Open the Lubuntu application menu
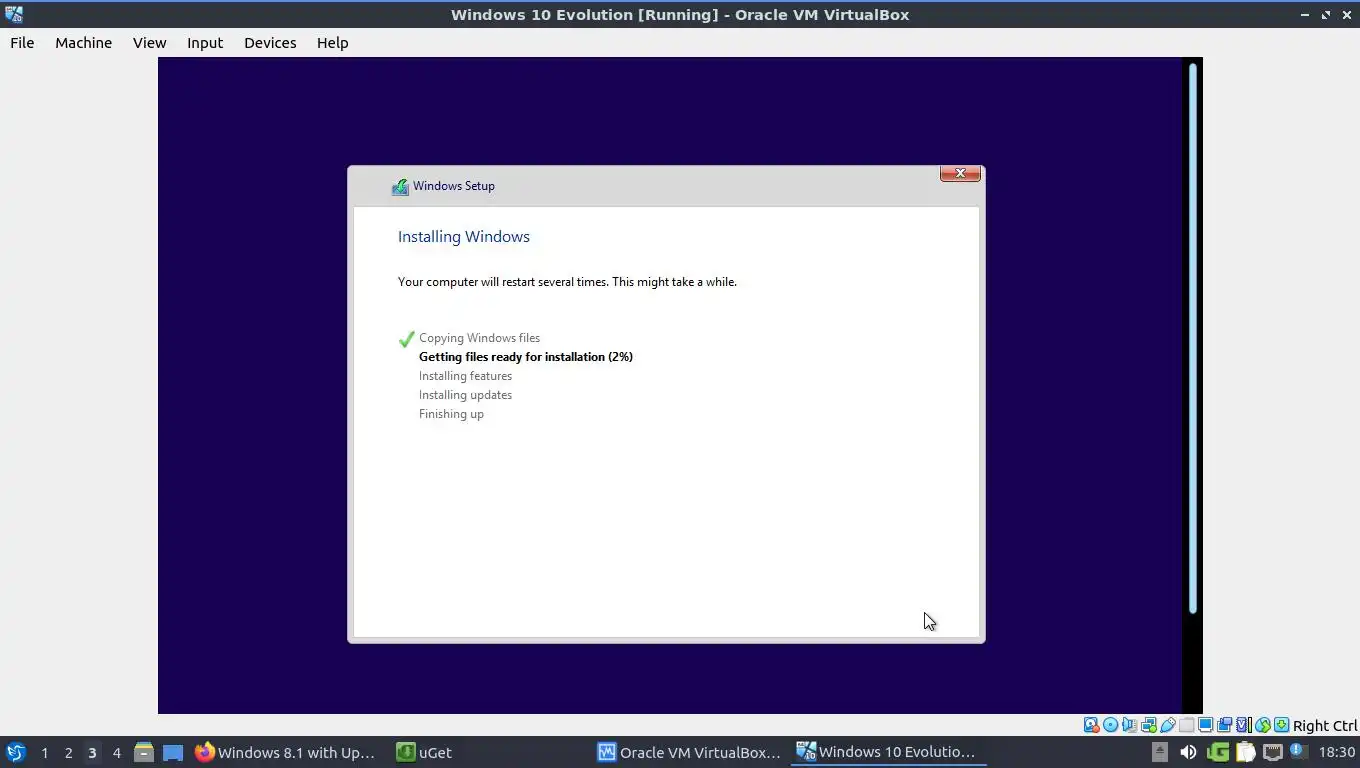1360x768 pixels. tap(16, 752)
